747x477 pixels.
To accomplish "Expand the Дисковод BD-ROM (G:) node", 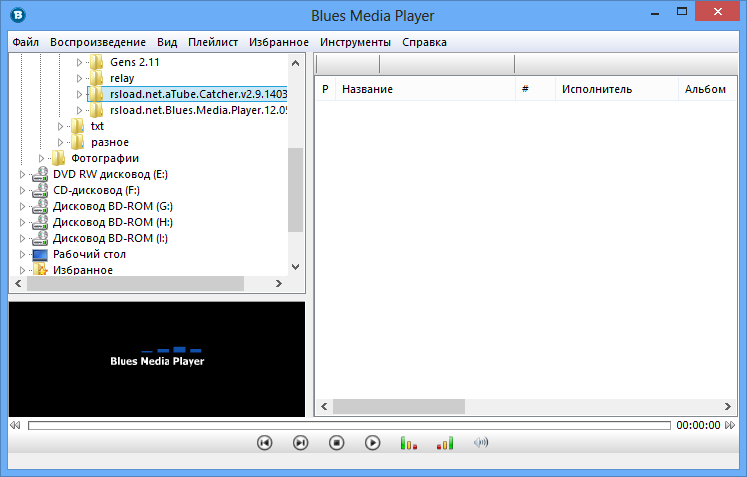I will 22,206.
